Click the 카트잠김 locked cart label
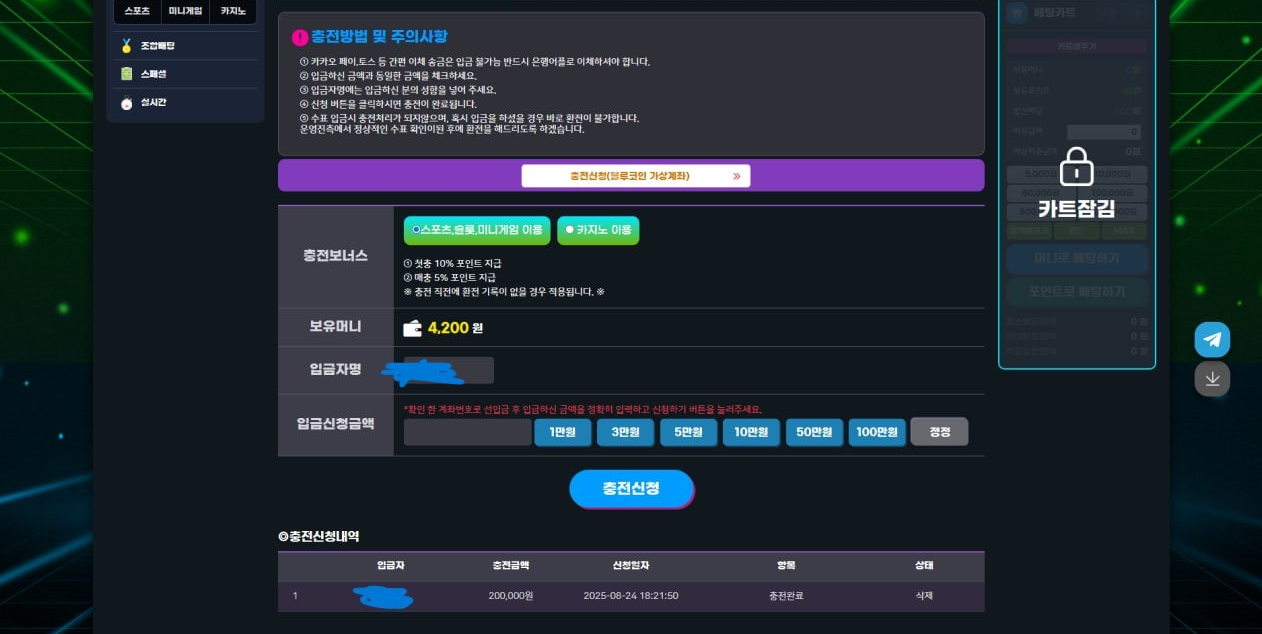This screenshot has height=634, width=1262. coord(1076,210)
